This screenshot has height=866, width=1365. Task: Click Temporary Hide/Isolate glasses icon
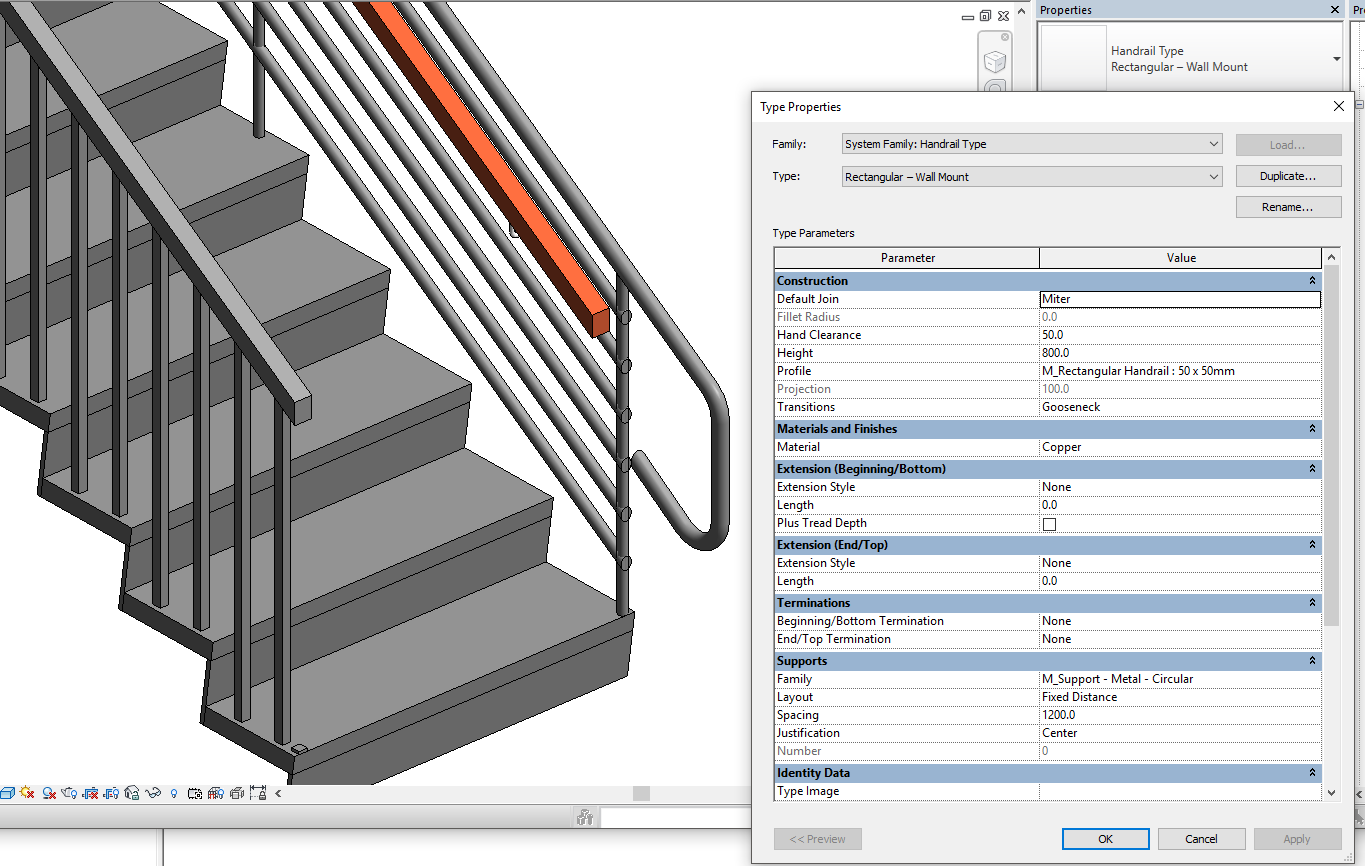pos(153,793)
